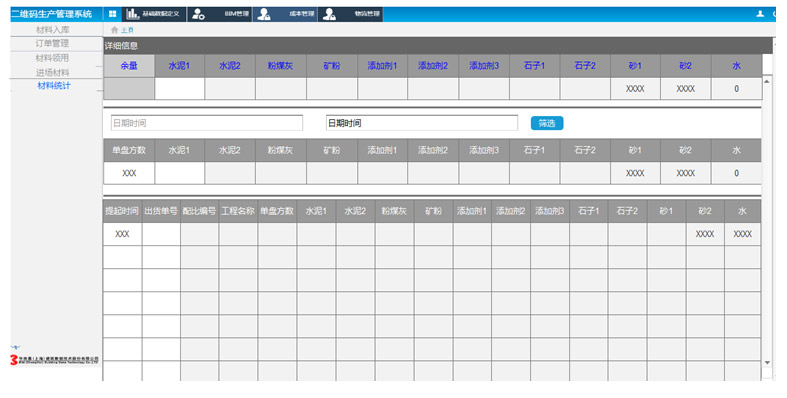Click XXXX under 砂2 in 余量 table
The width and height of the screenshot is (787, 398).
686,89
